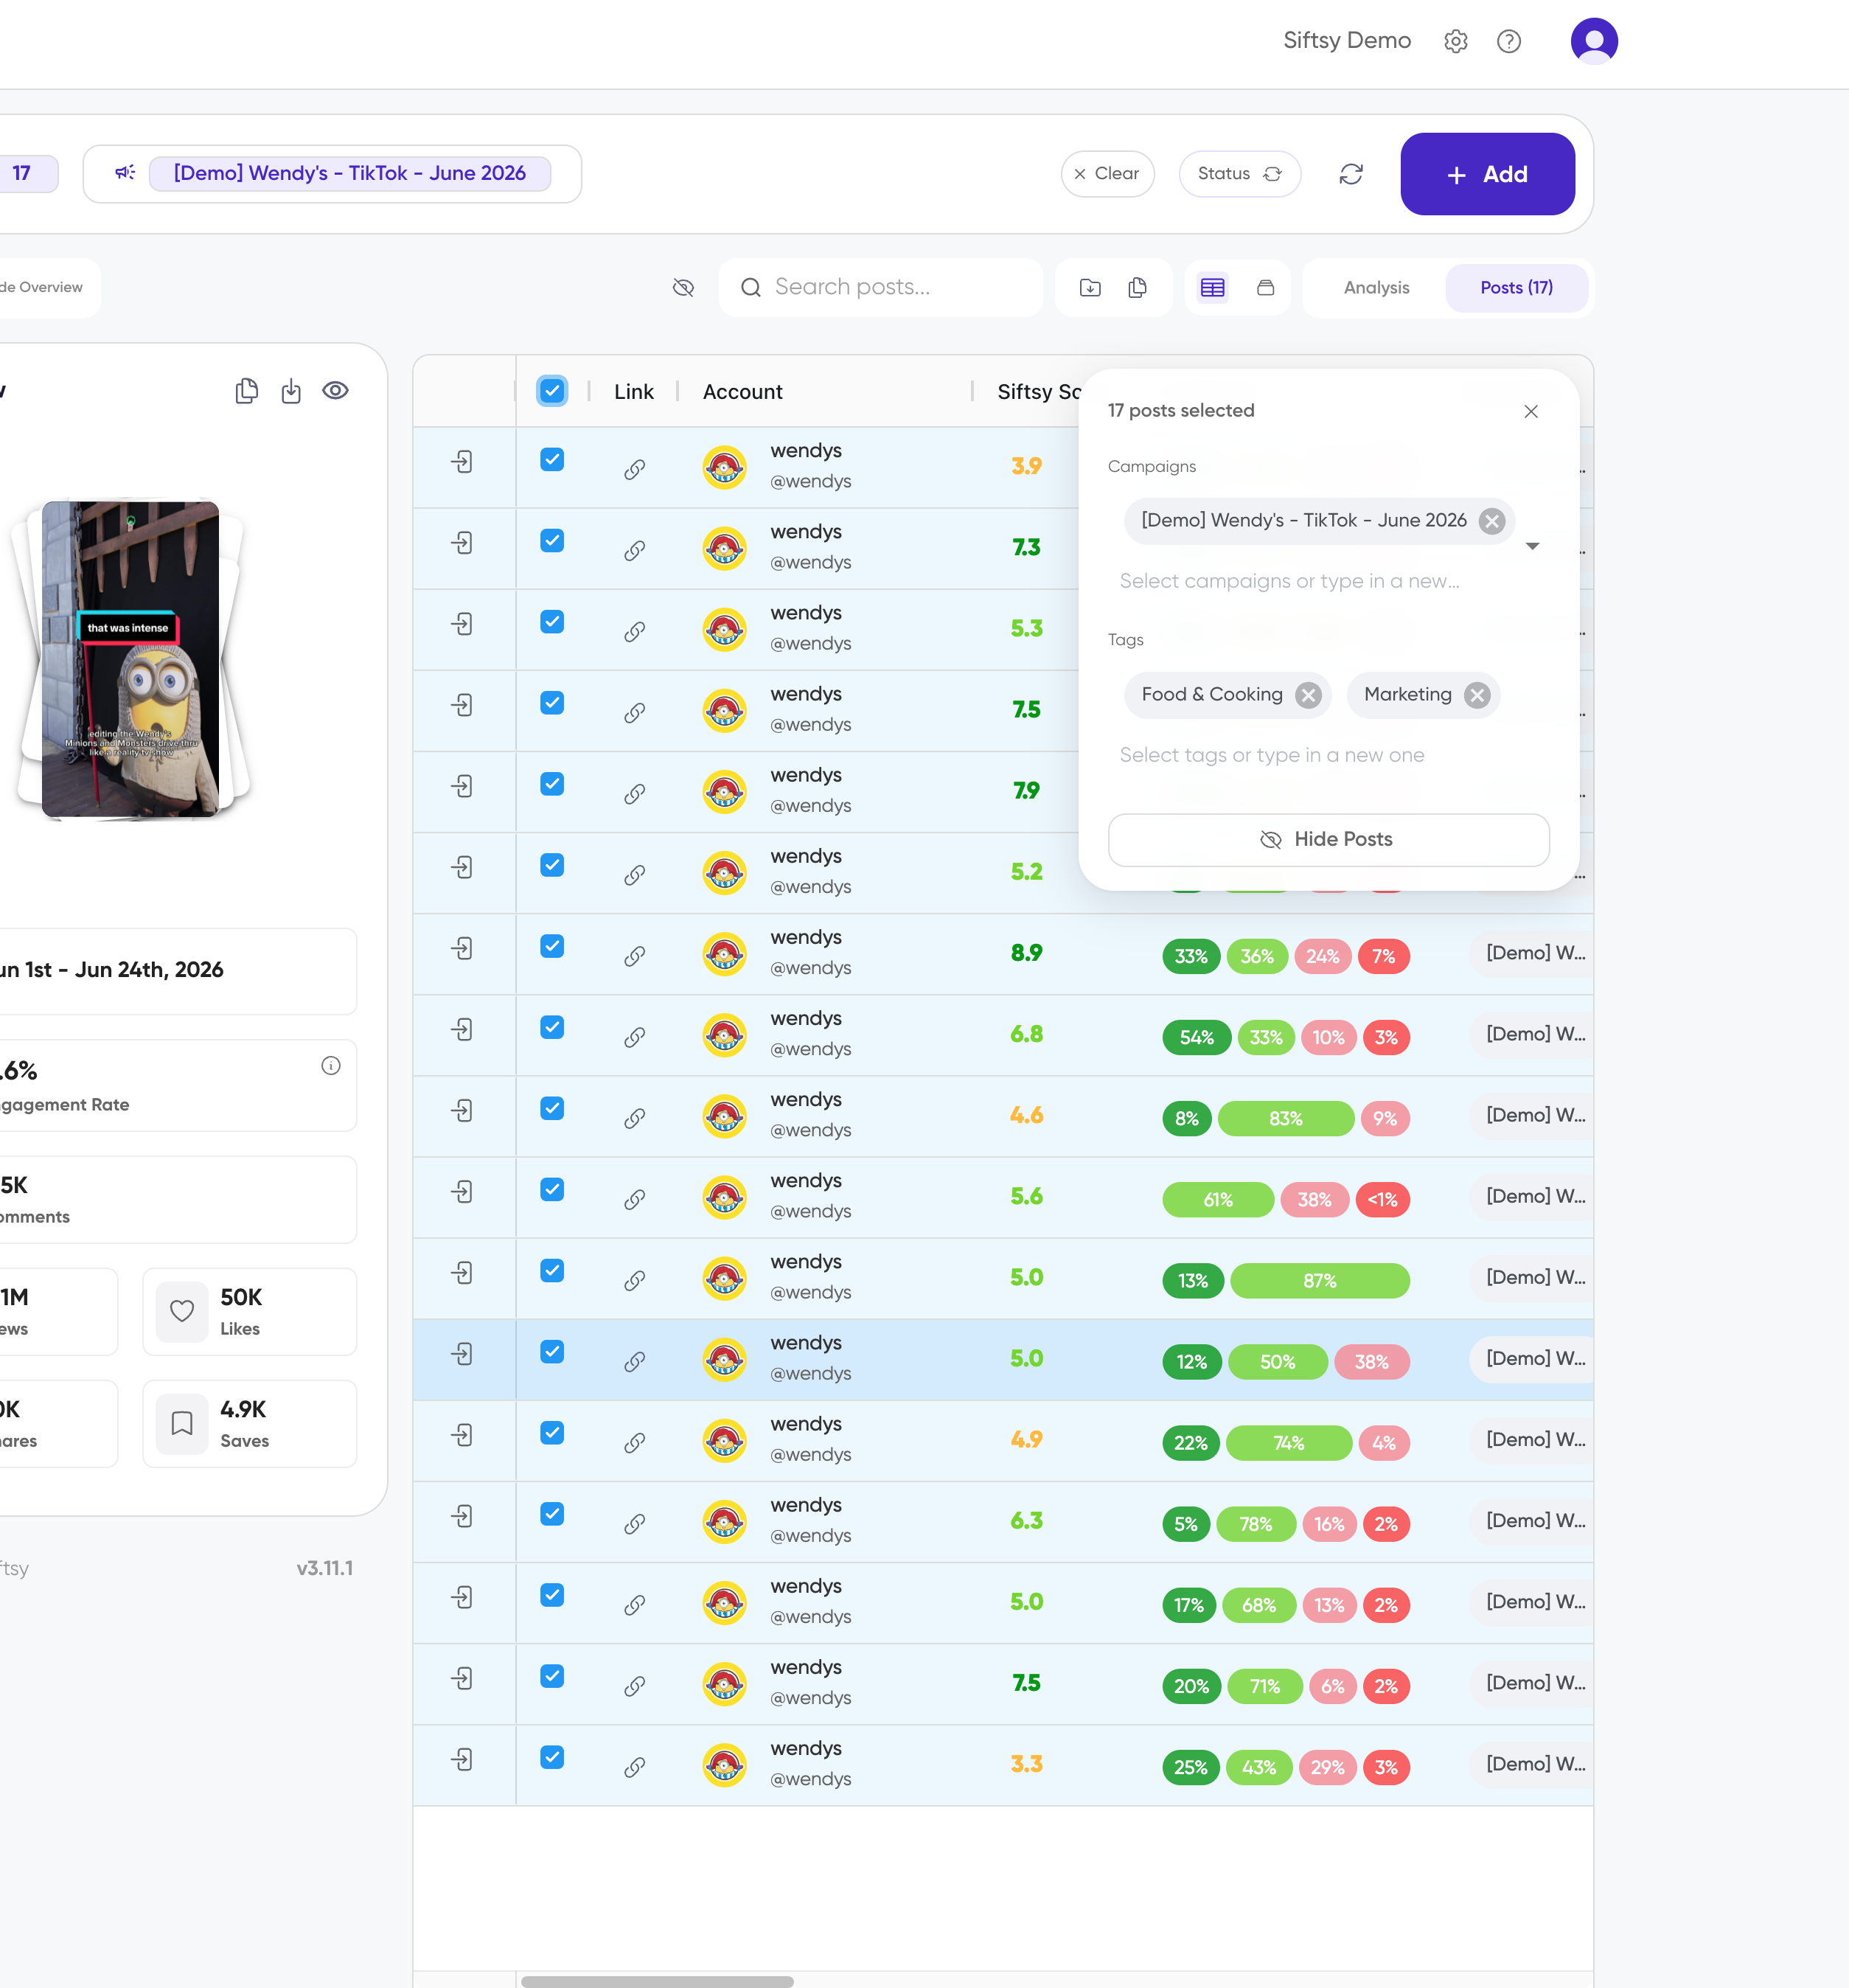Click the 33% sentiment badge
The height and width of the screenshot is (1988, 1849).
pos(1190,956)
